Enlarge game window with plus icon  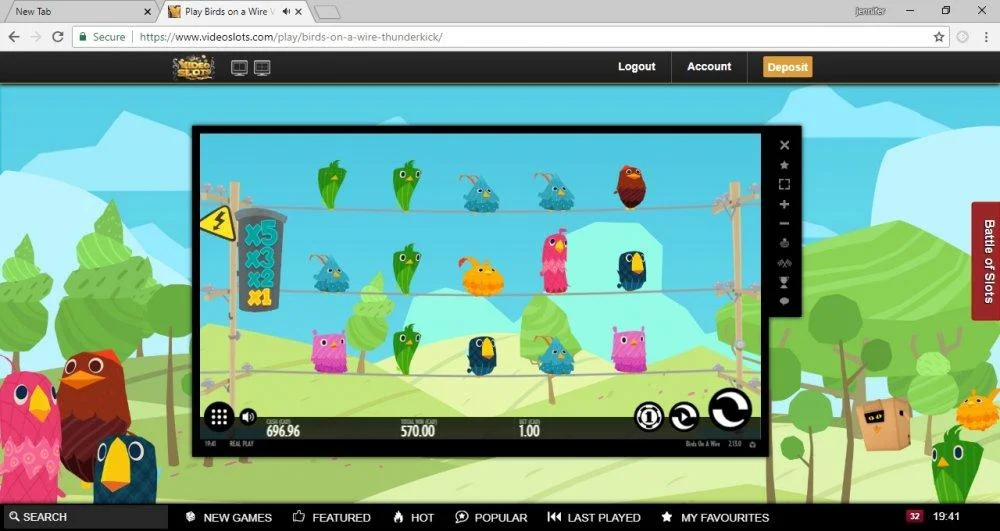click(x=784, y=204)
